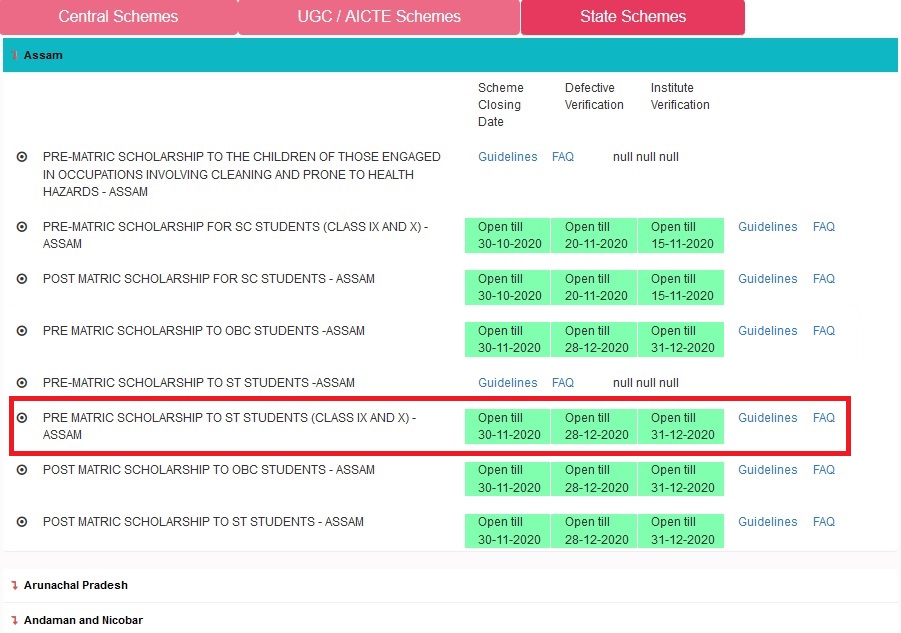Expand the Arunachal Pradesh section
Viewport: 901px width, 633px height.
pyautogui.click(x=75, y=585)
